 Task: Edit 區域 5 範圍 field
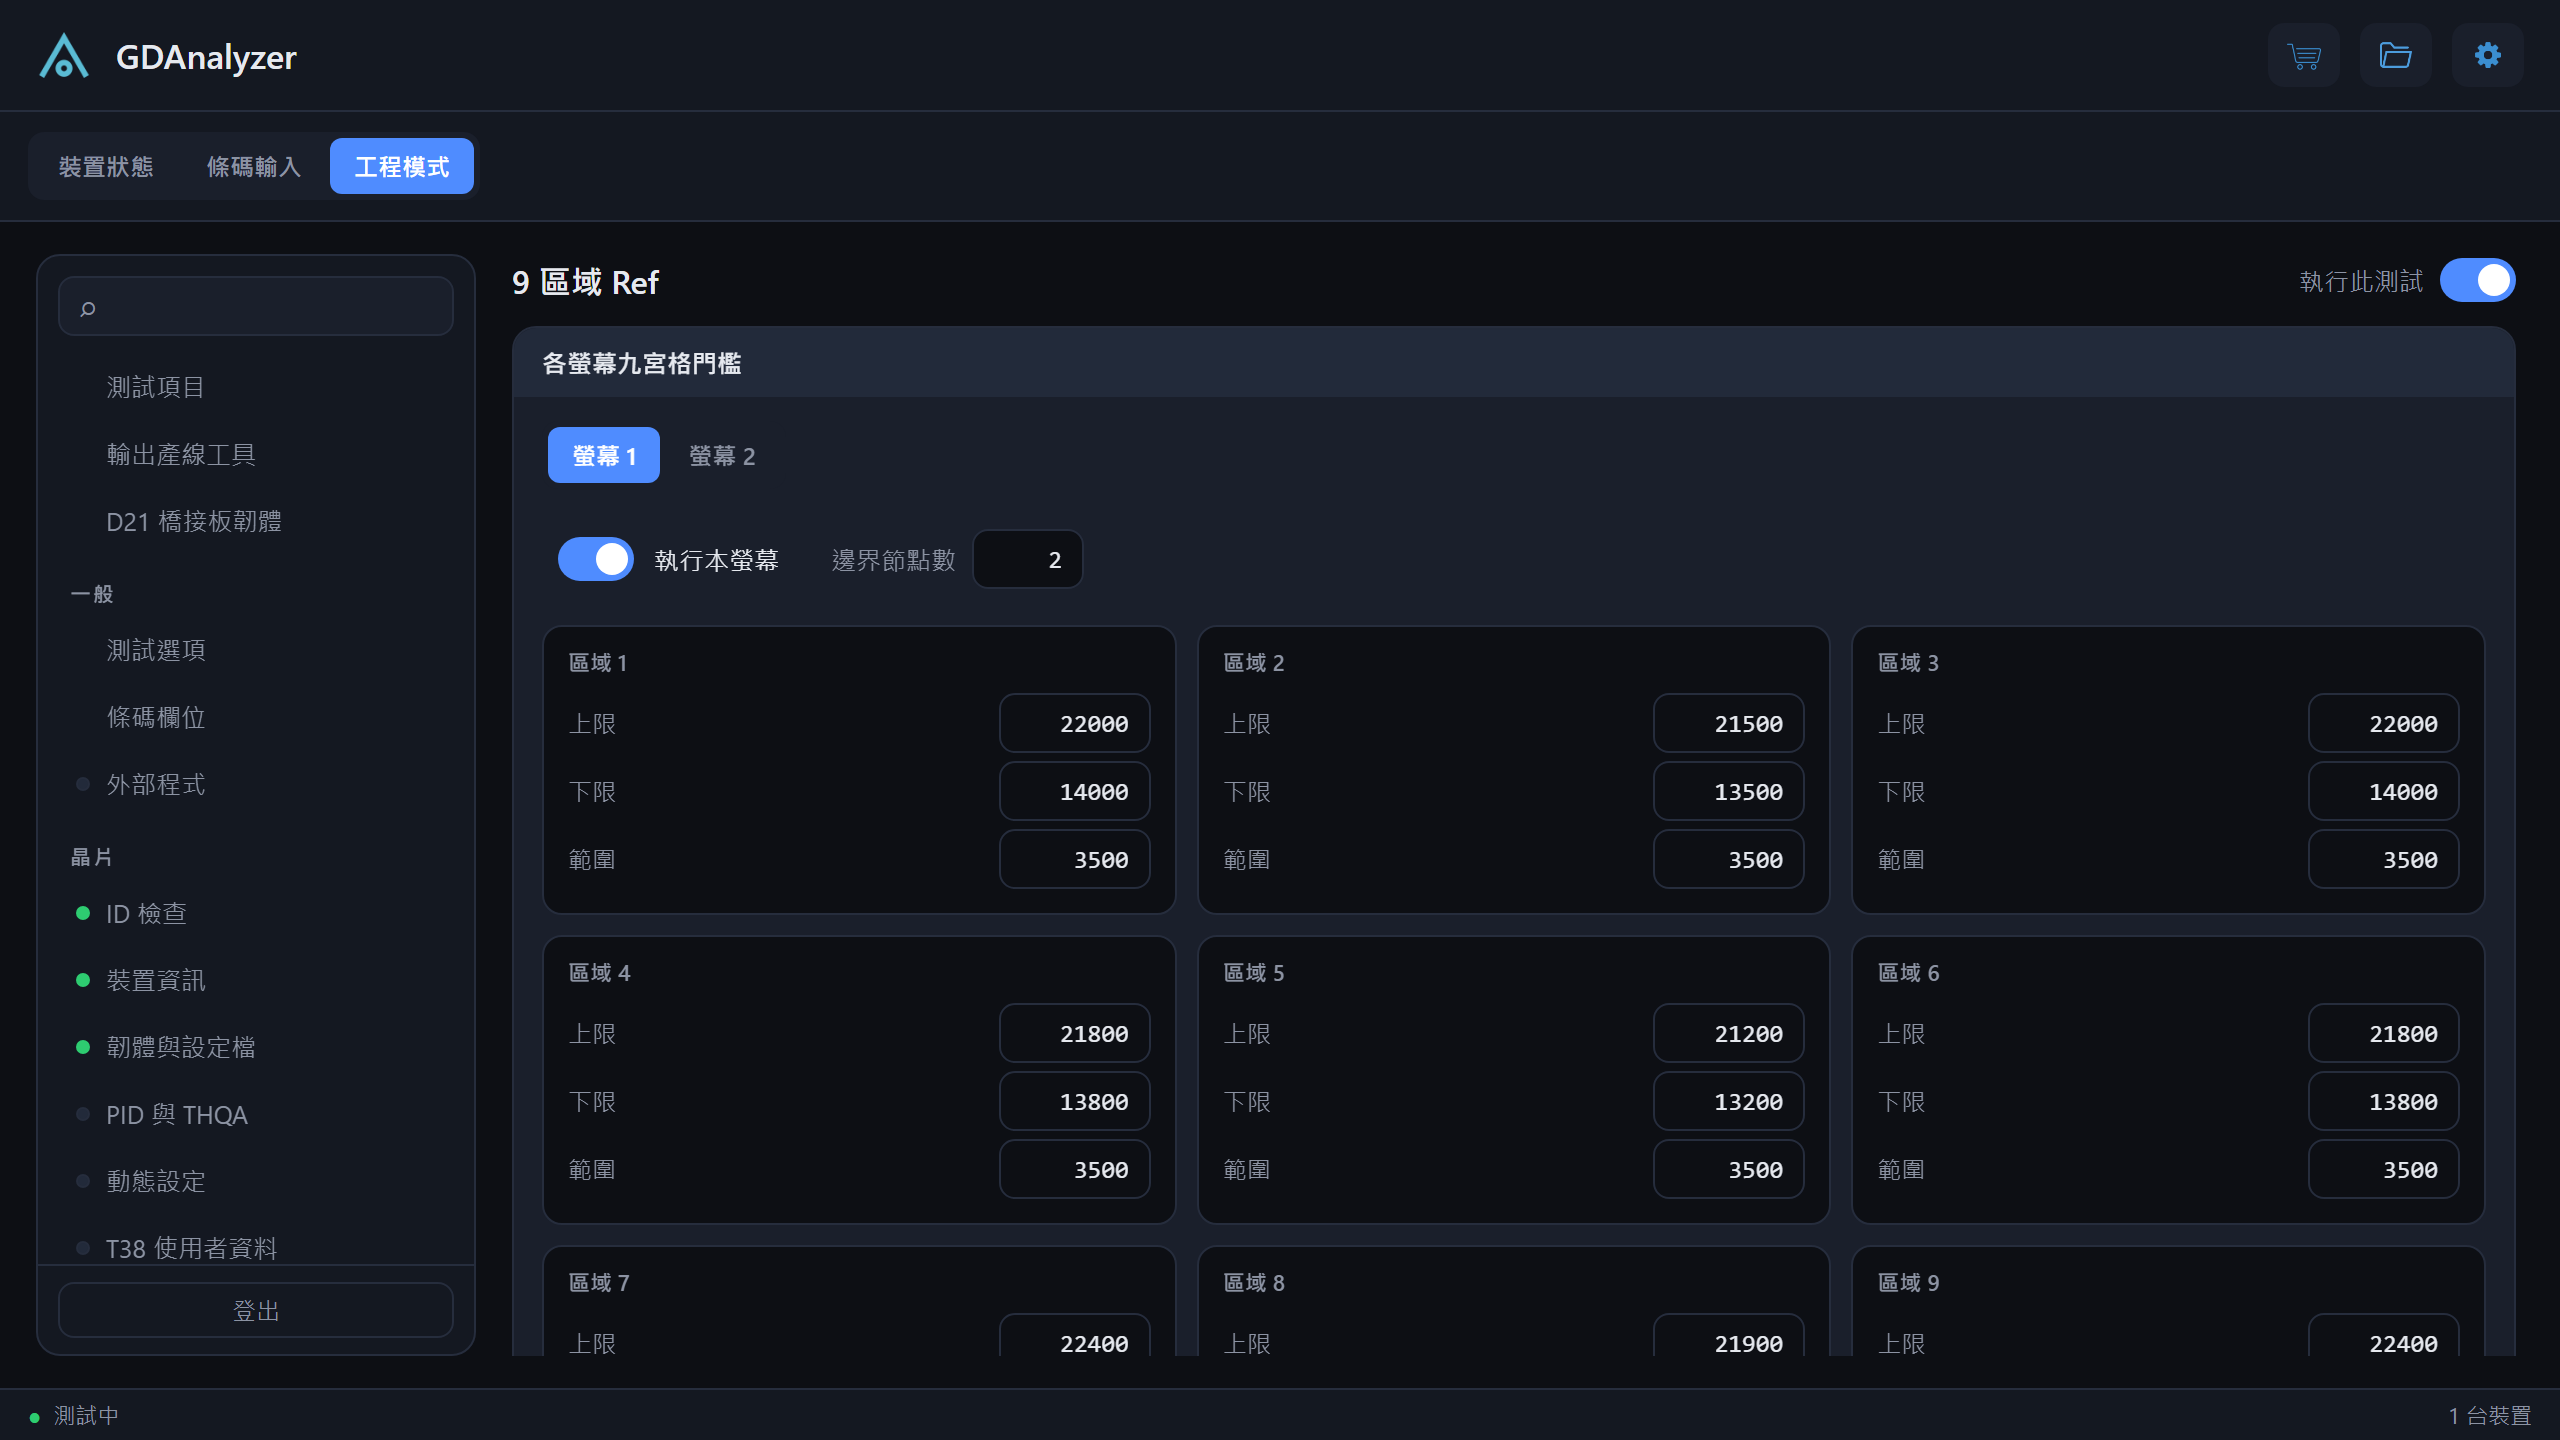(x=1729, y=1169)
